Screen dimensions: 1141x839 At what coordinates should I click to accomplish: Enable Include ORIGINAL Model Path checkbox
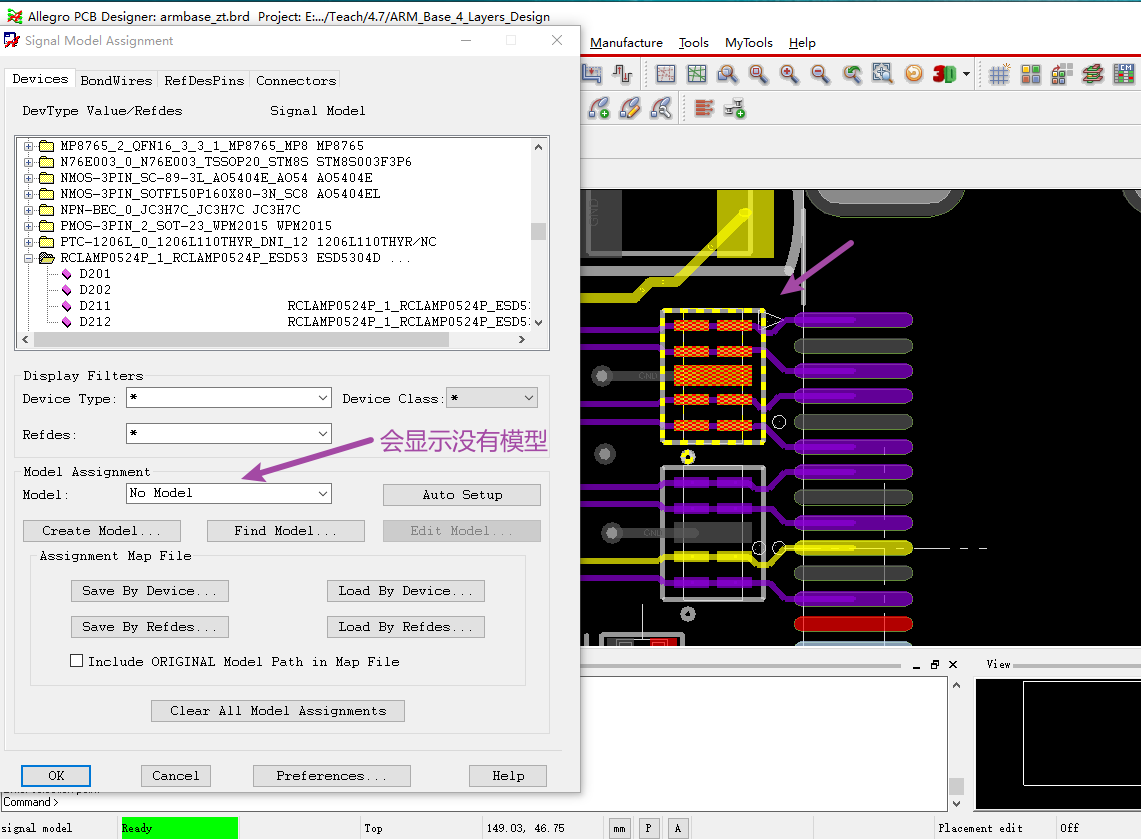tap(76, 661)
